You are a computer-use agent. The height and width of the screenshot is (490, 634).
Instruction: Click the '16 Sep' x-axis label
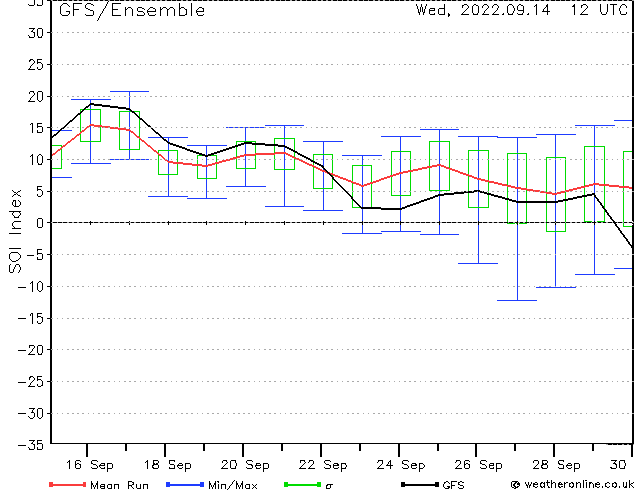[90, 465]
